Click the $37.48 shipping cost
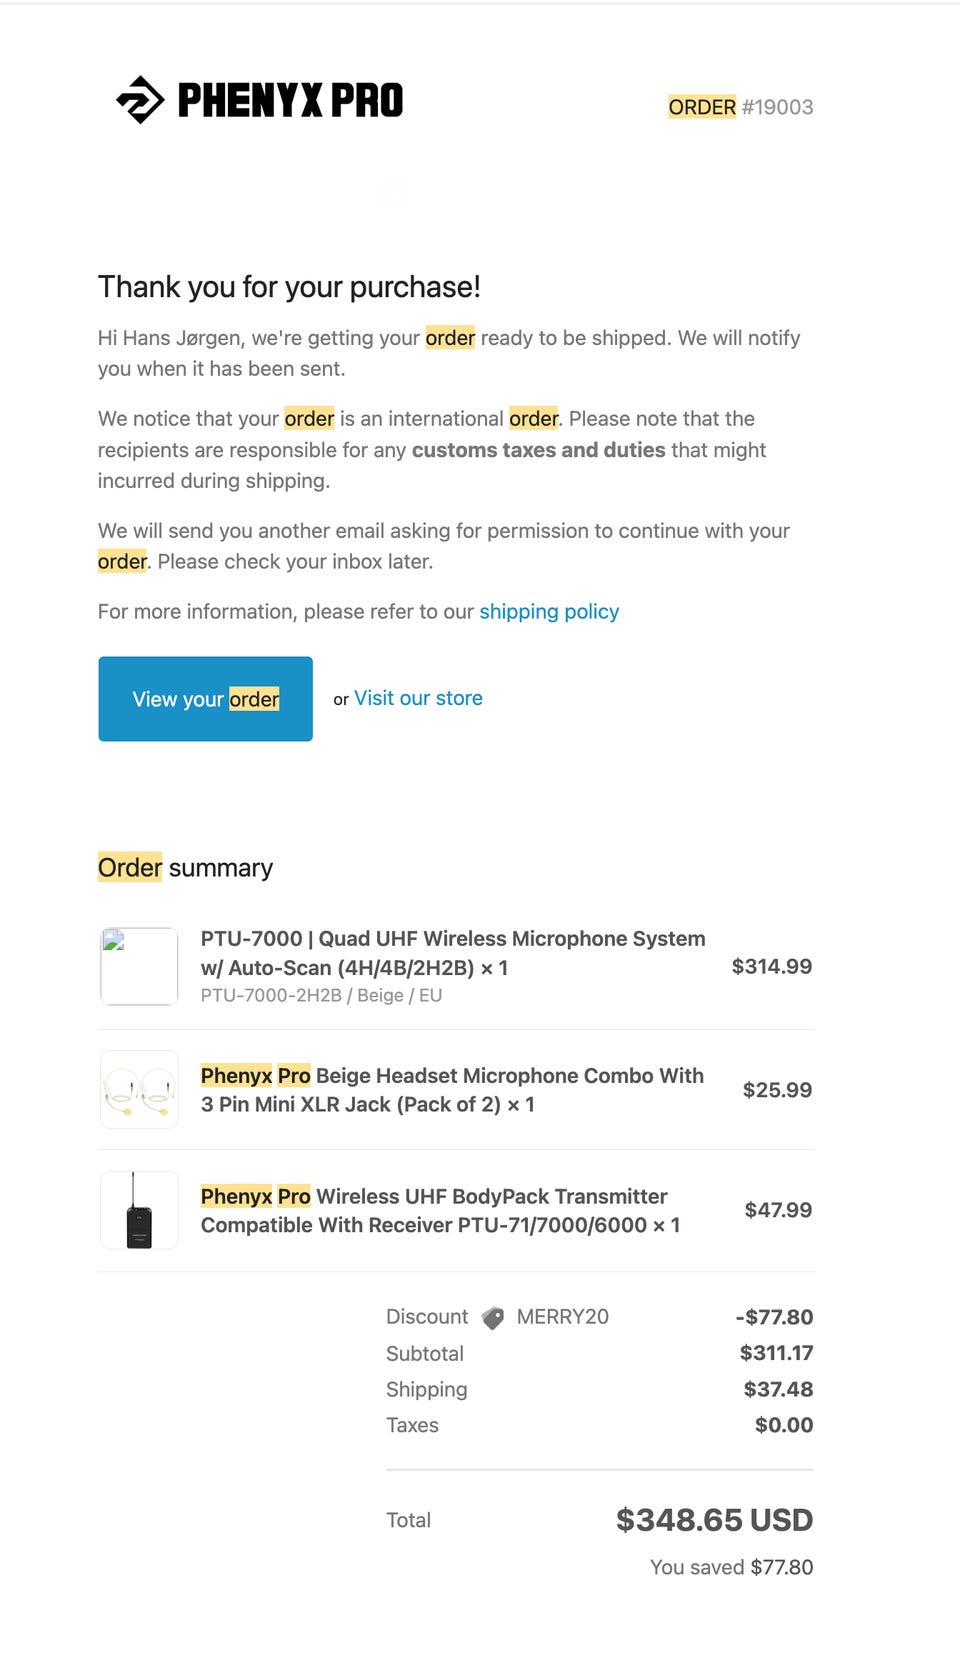Image resolution: width=960 pixels, height=1673 pixels. 778,1389
